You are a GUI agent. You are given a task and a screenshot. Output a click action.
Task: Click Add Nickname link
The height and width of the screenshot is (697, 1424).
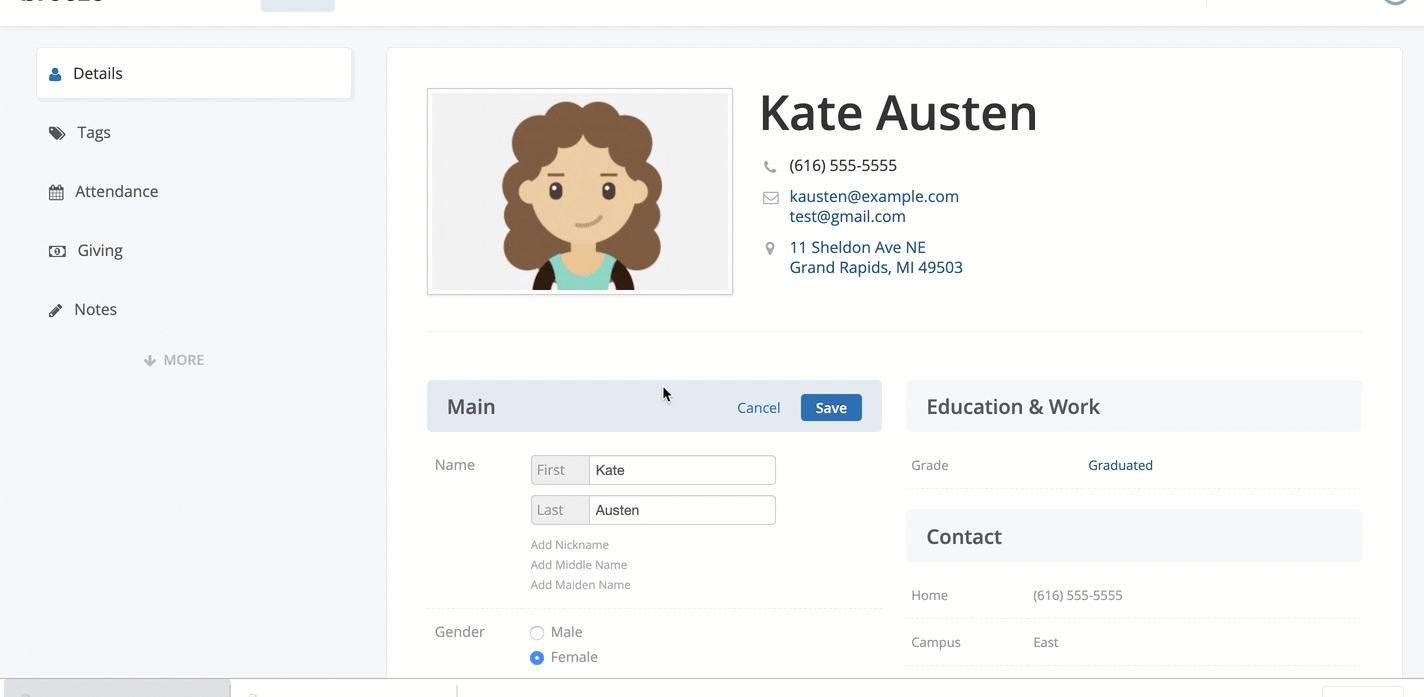[x=570, y=545]
